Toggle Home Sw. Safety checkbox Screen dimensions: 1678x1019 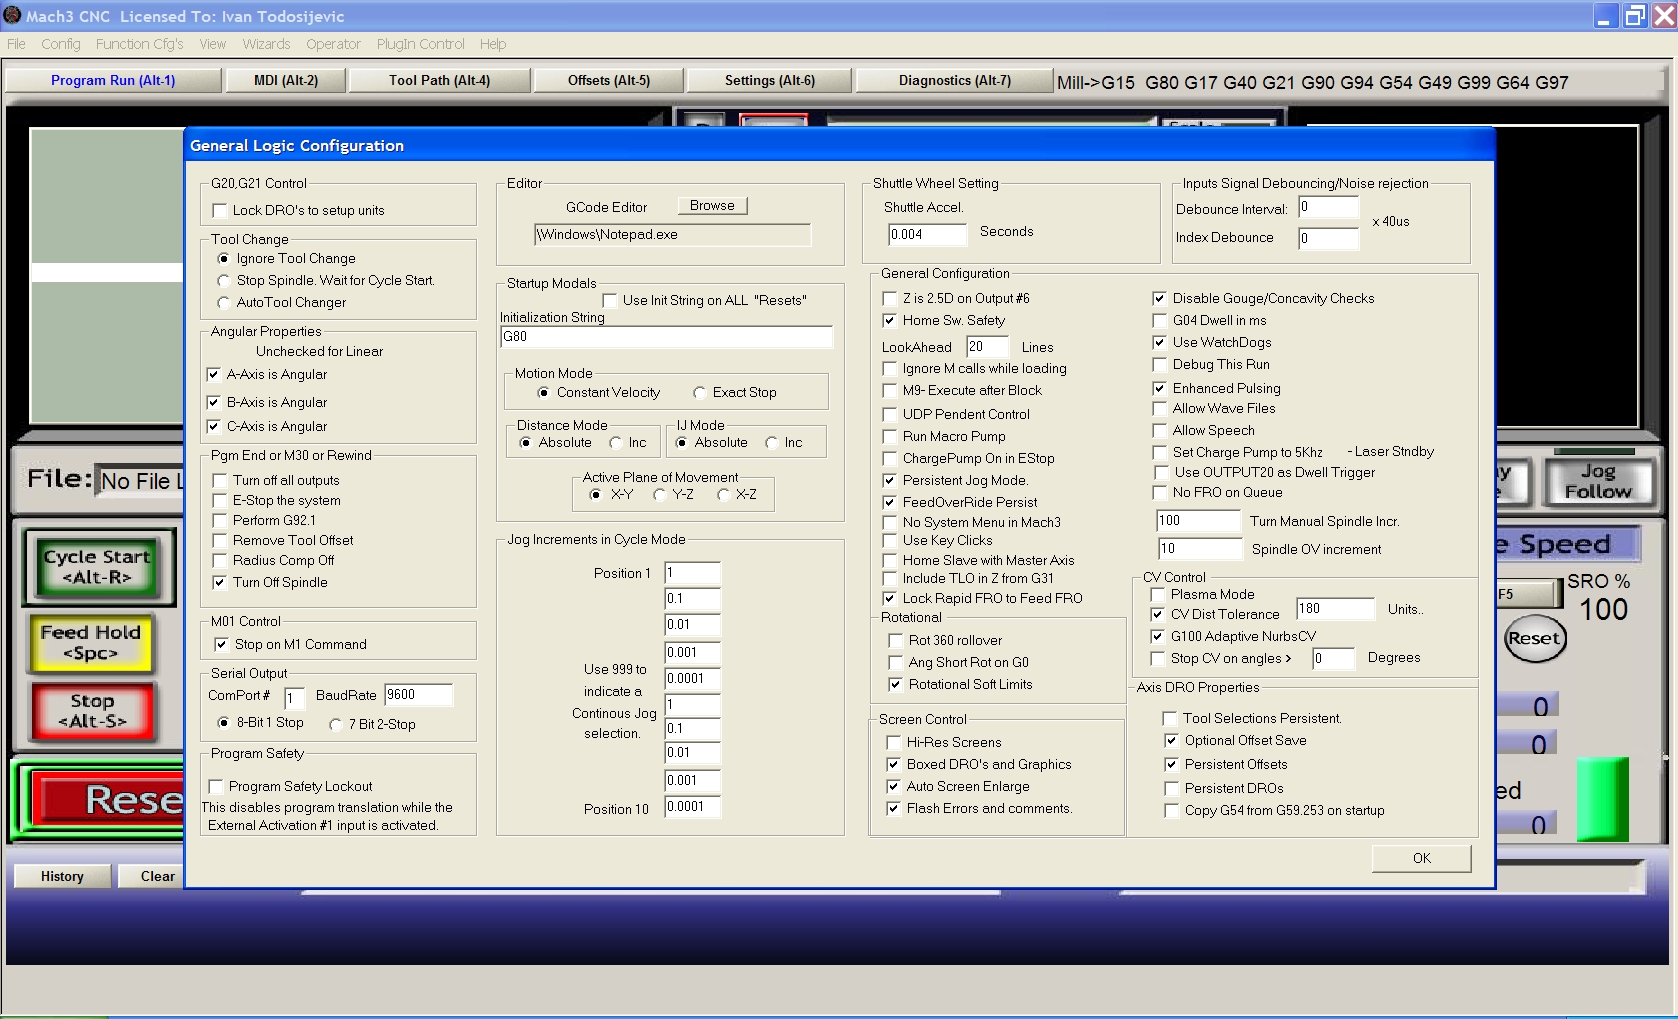(890, 321)
